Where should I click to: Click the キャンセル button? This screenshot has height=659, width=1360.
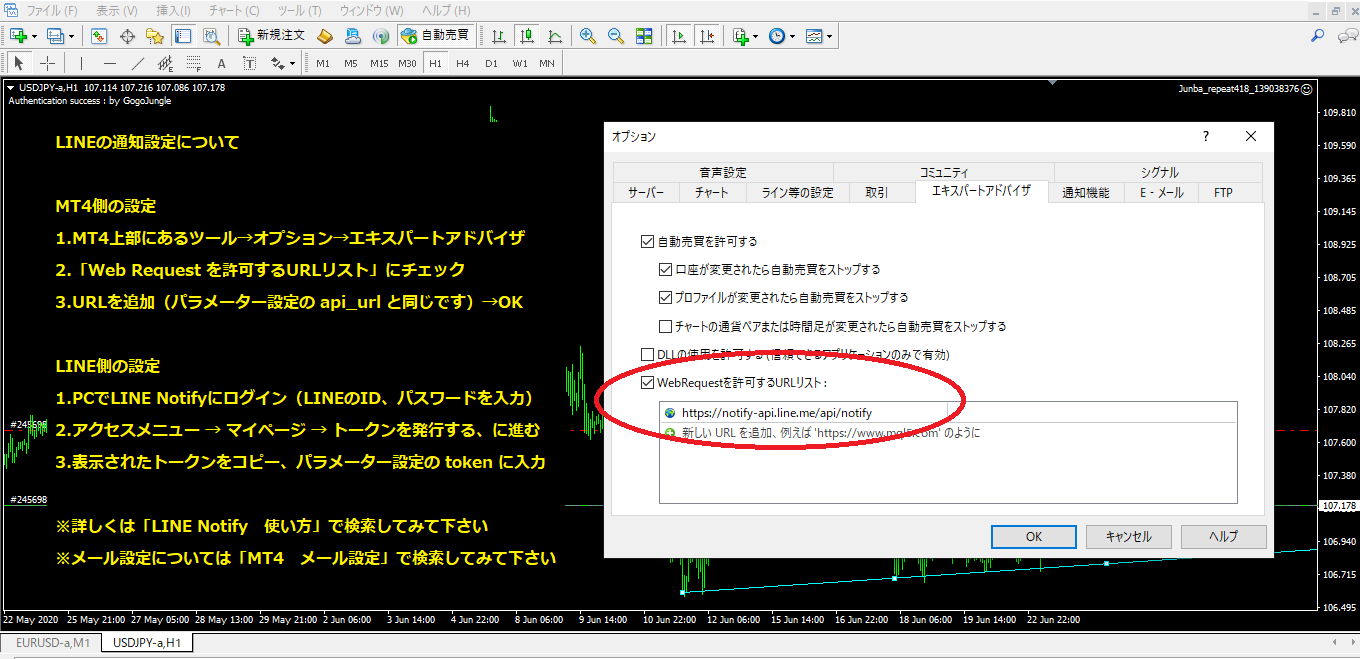point(1128,536)
